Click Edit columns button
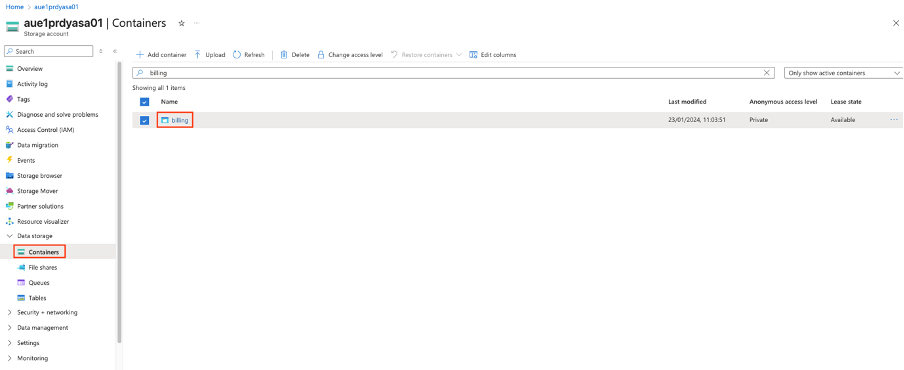904x370 pixels. [x=493, y=55]
